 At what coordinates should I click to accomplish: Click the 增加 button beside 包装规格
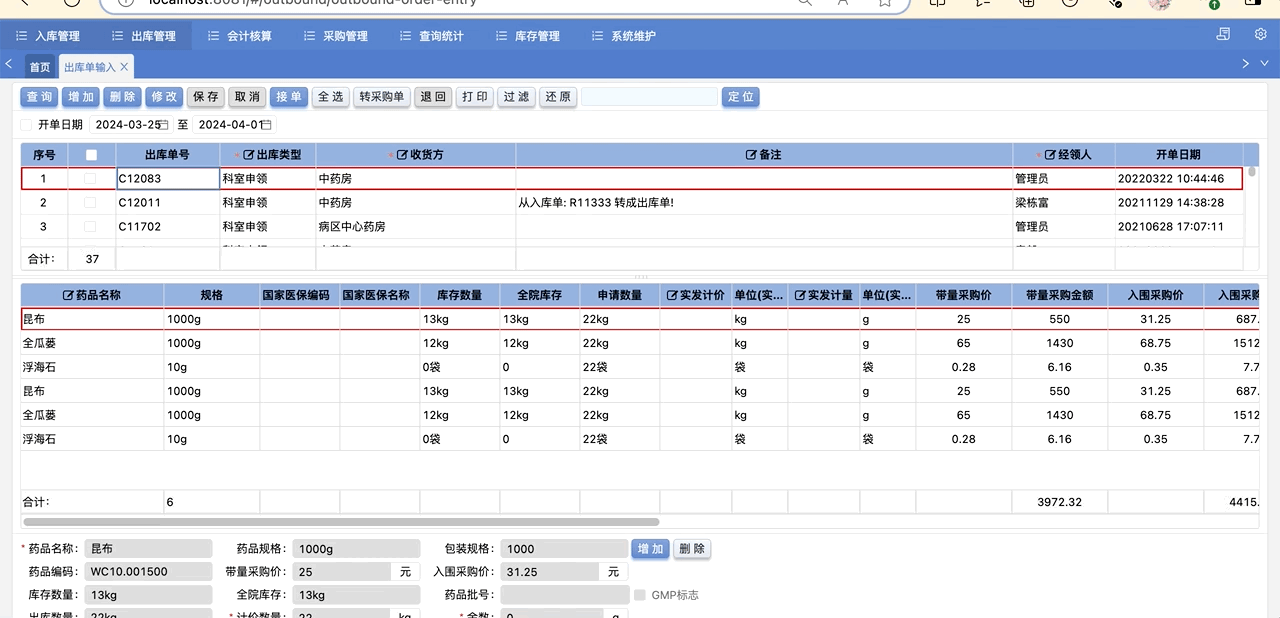pyautogui.click(x=650, y=549)
